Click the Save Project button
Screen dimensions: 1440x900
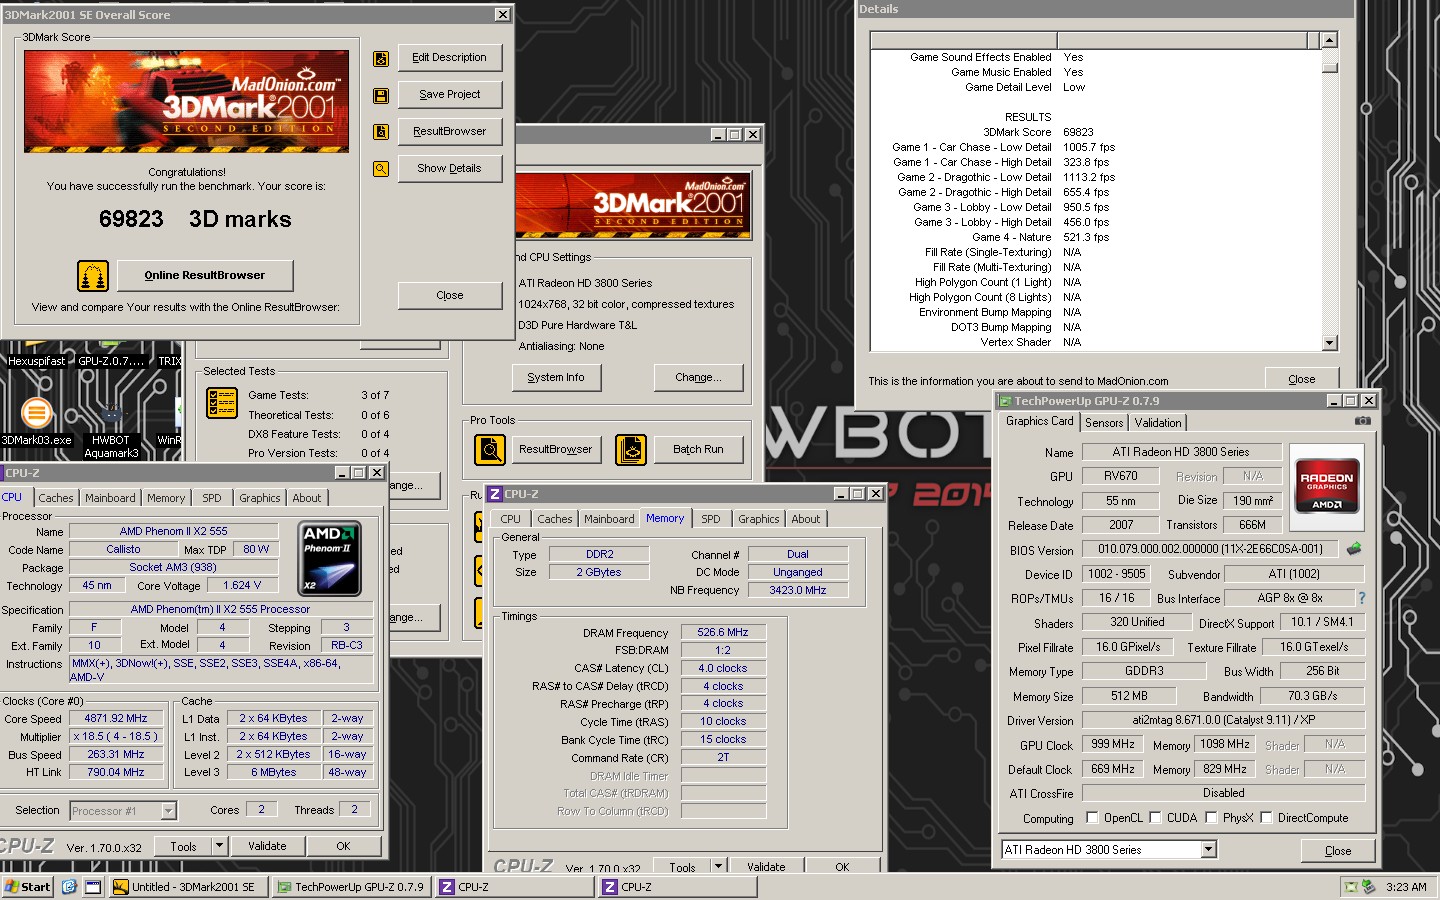(450, 95)
